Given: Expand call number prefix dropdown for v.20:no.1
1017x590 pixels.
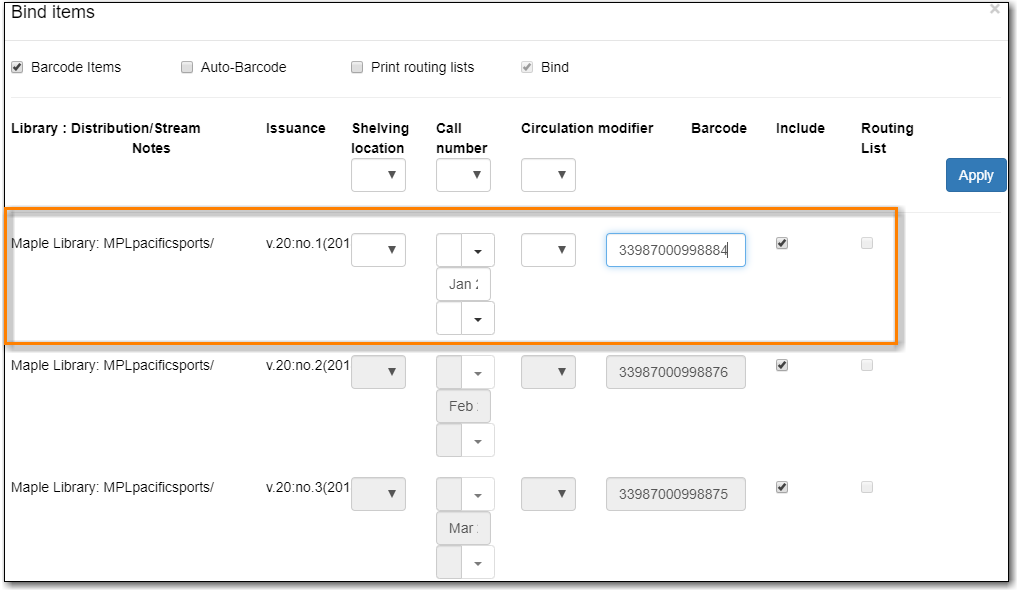Looking at the screenshot, I should point(478,251).
